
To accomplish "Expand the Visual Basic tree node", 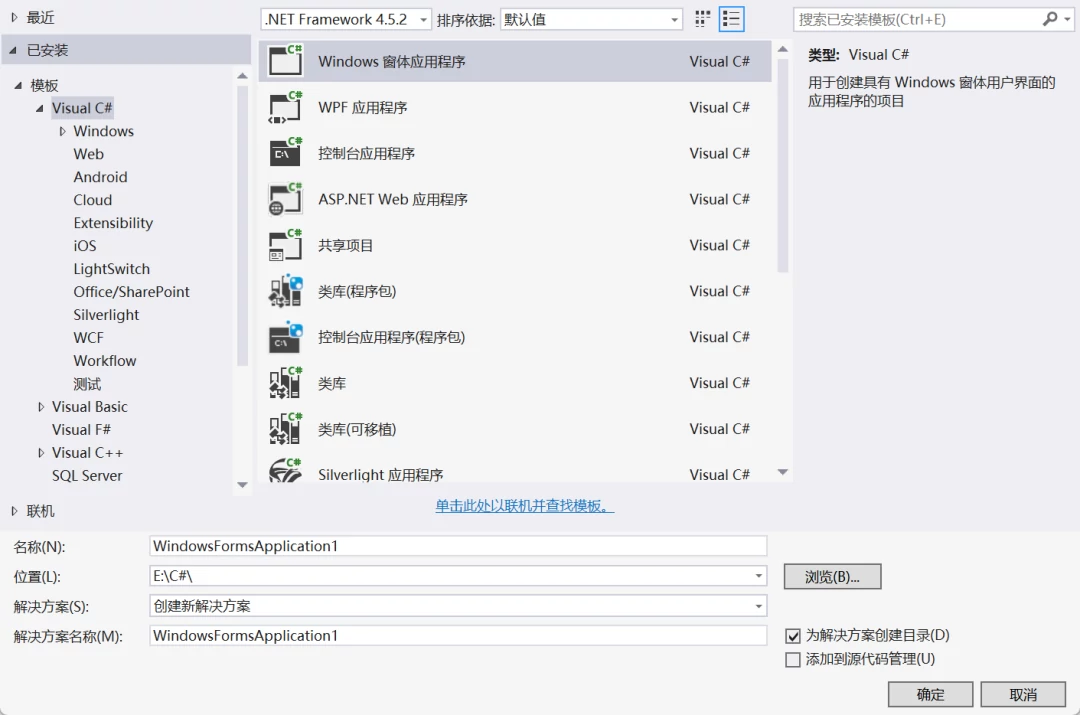I will [41, 407].
